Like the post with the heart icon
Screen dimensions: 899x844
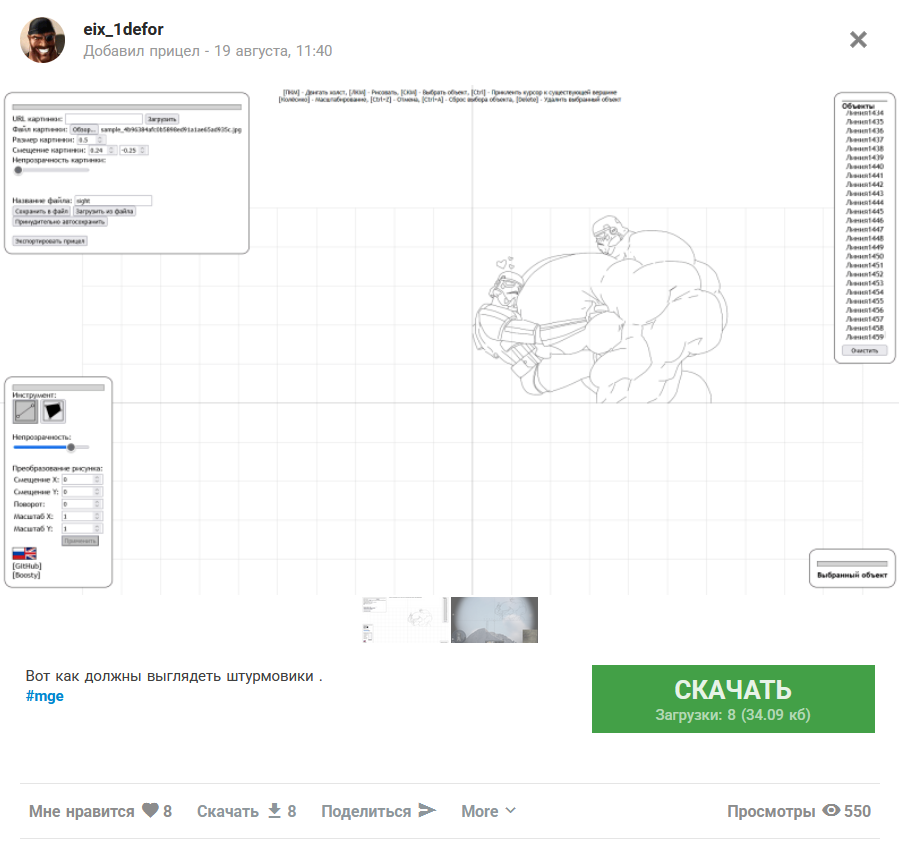(x=150, y=810)
